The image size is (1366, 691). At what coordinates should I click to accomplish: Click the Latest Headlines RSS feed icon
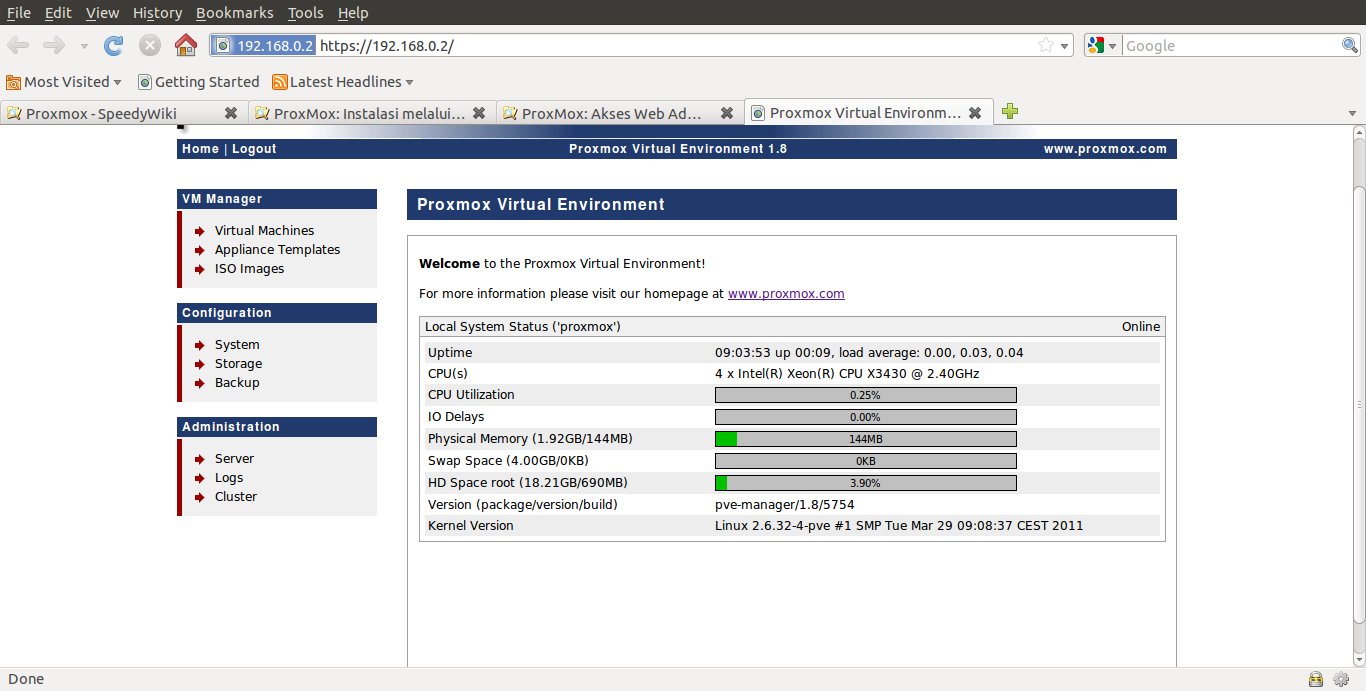point(280,82)
